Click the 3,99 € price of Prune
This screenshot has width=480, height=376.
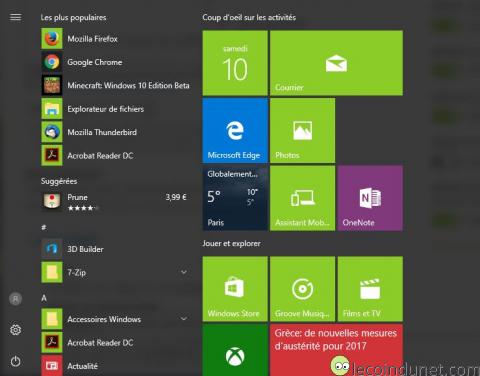[176, 197]
